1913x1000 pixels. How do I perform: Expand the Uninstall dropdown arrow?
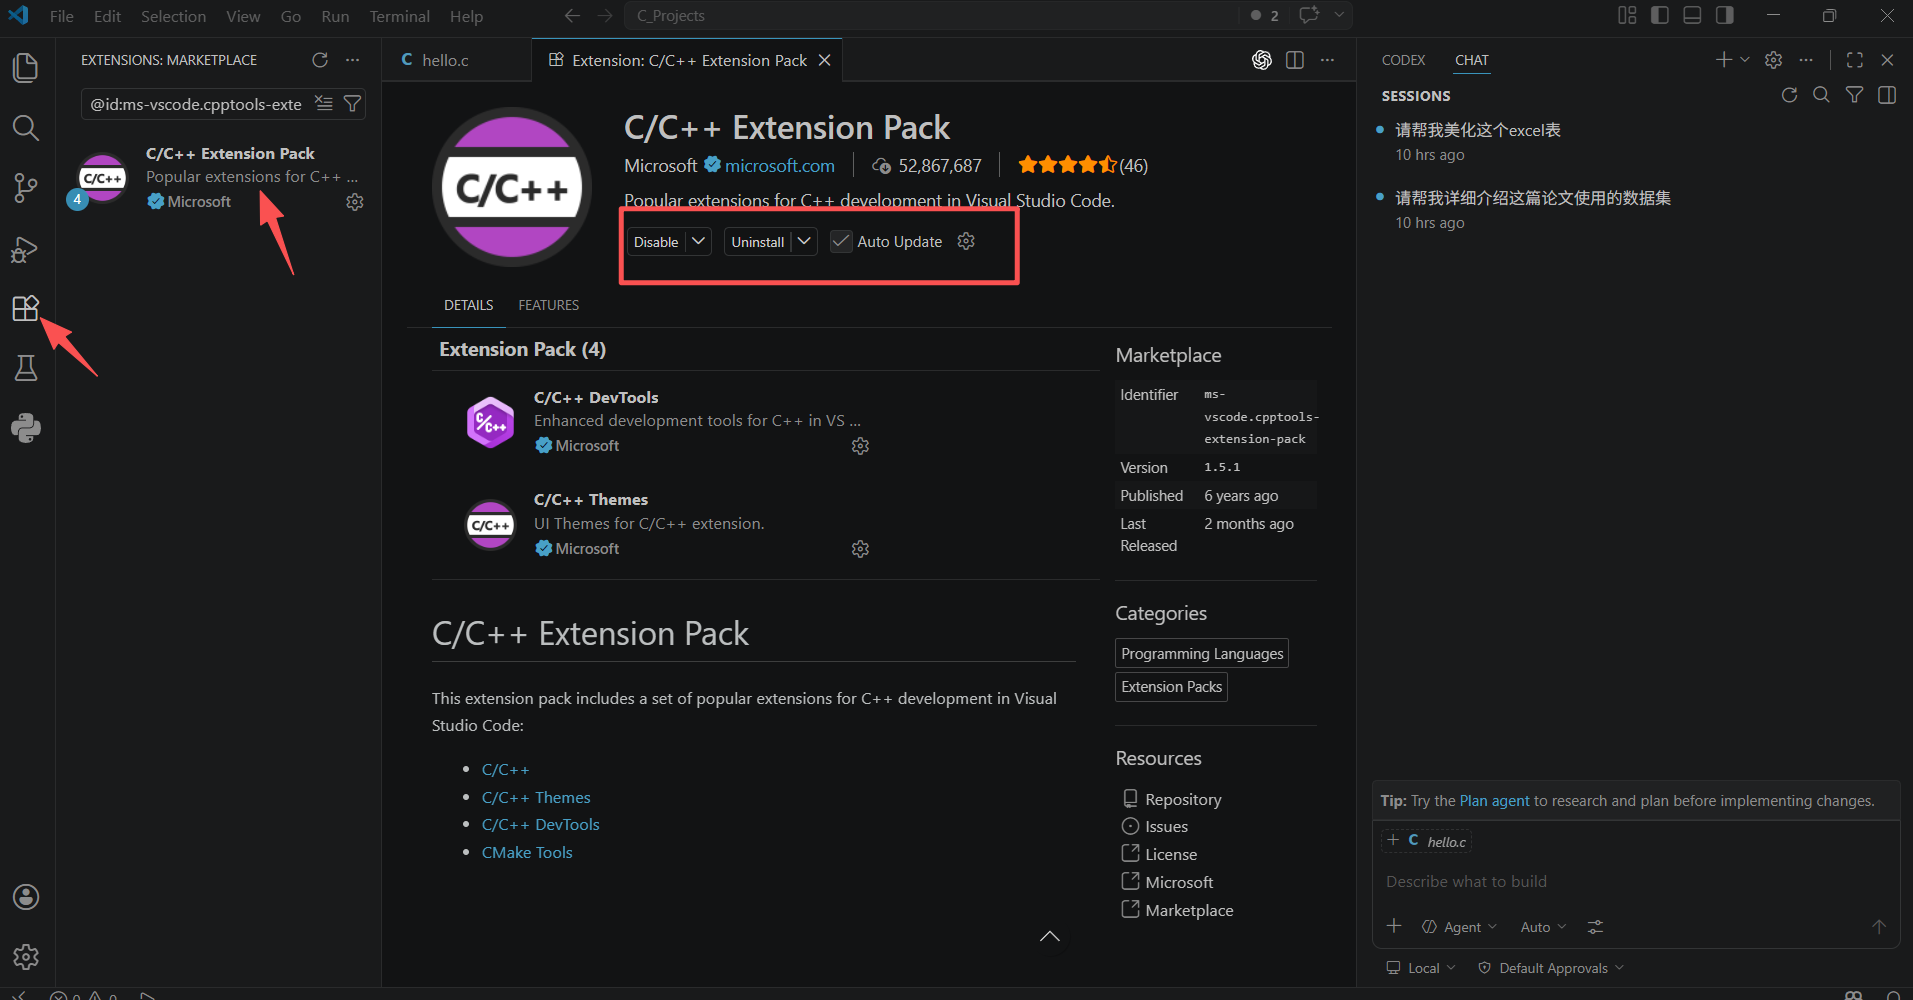[x=804, y=241]
